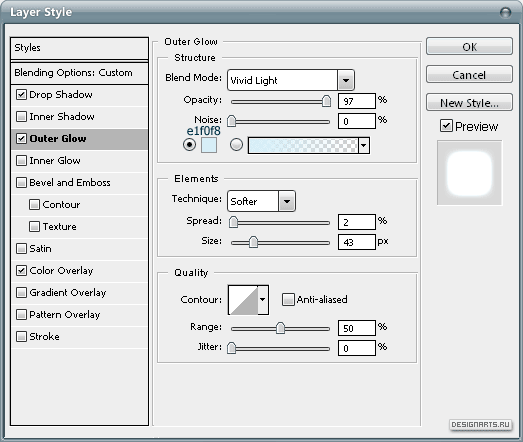Toggle the Color Overlay checkbox

pyautogui.click(x=21, y=271)
